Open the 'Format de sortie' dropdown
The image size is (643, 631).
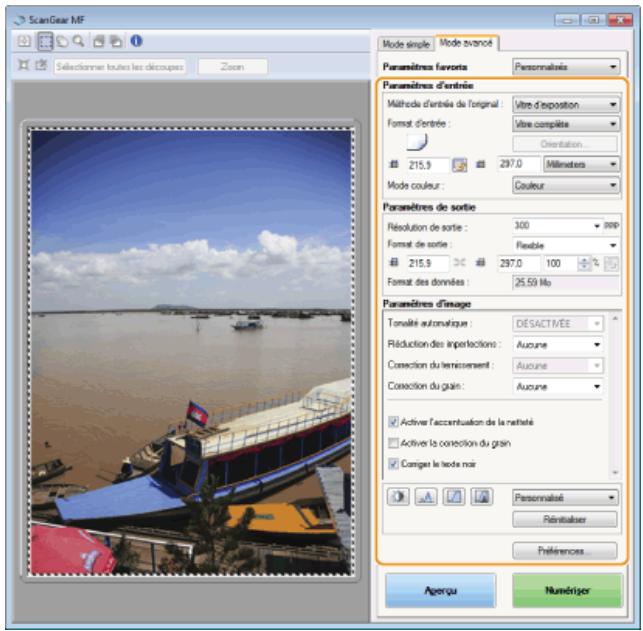pos(565,246)
